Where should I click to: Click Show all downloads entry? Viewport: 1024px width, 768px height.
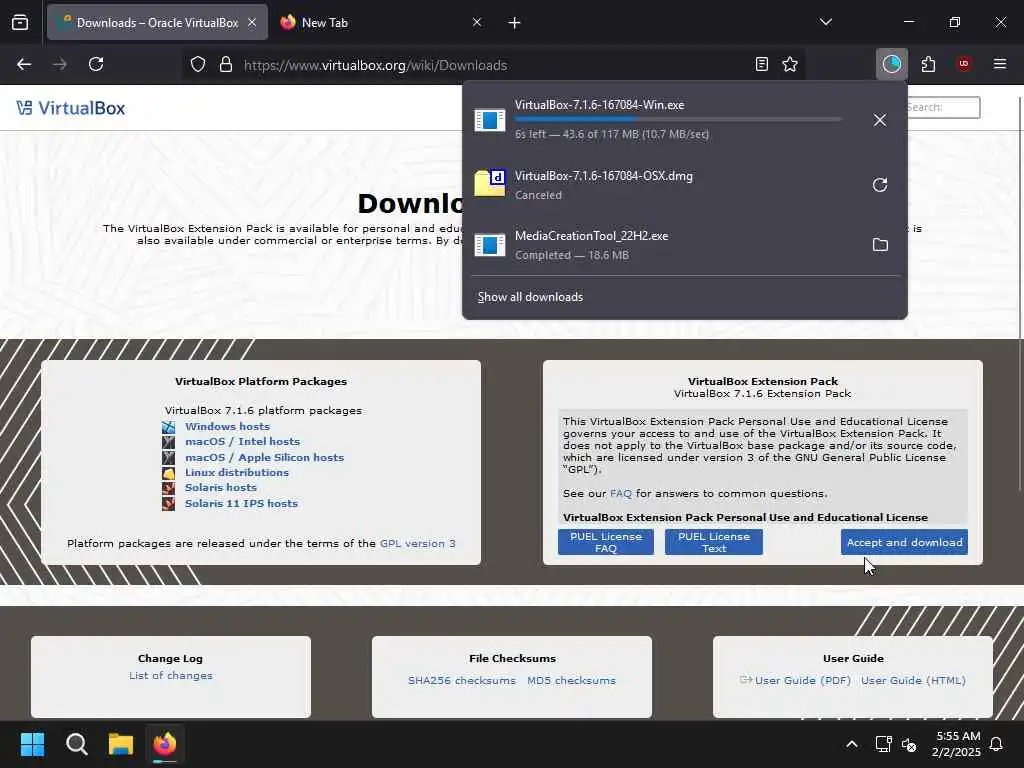(x=530, y=297)
